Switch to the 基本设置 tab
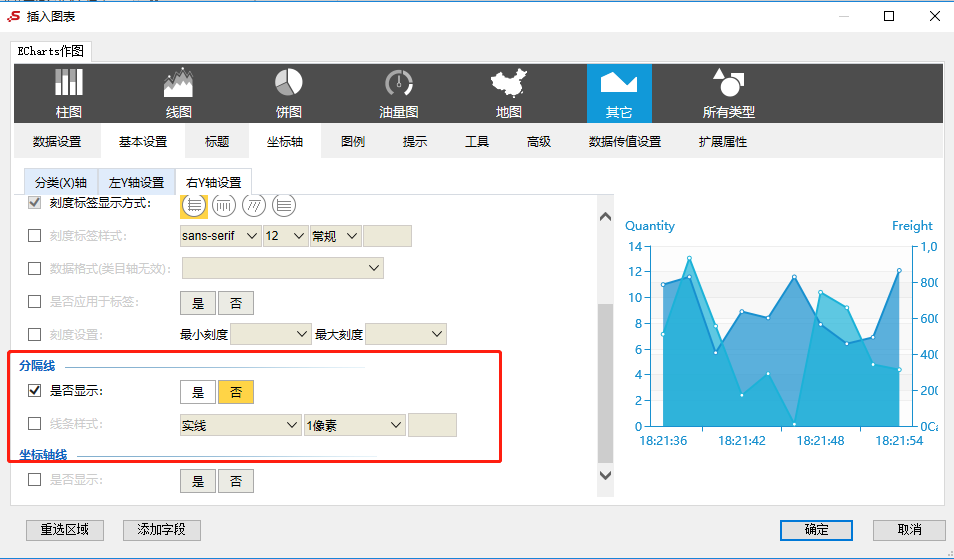The height and width of the screenshot is (559, 954). pyautogui.click(x=143, y=142)
